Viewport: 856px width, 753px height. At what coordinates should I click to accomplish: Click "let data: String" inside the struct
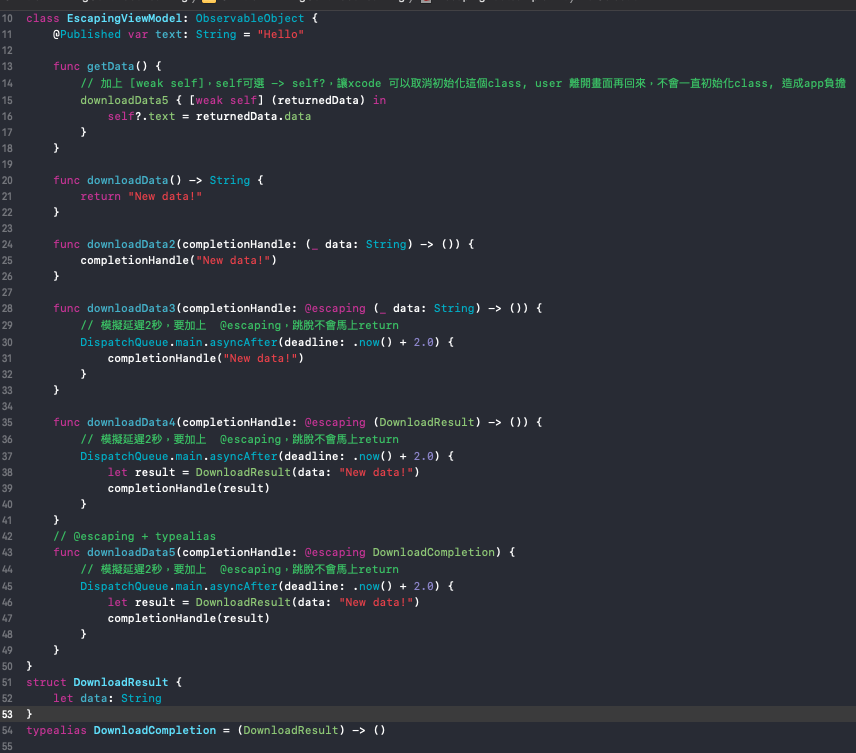[107, 698]
